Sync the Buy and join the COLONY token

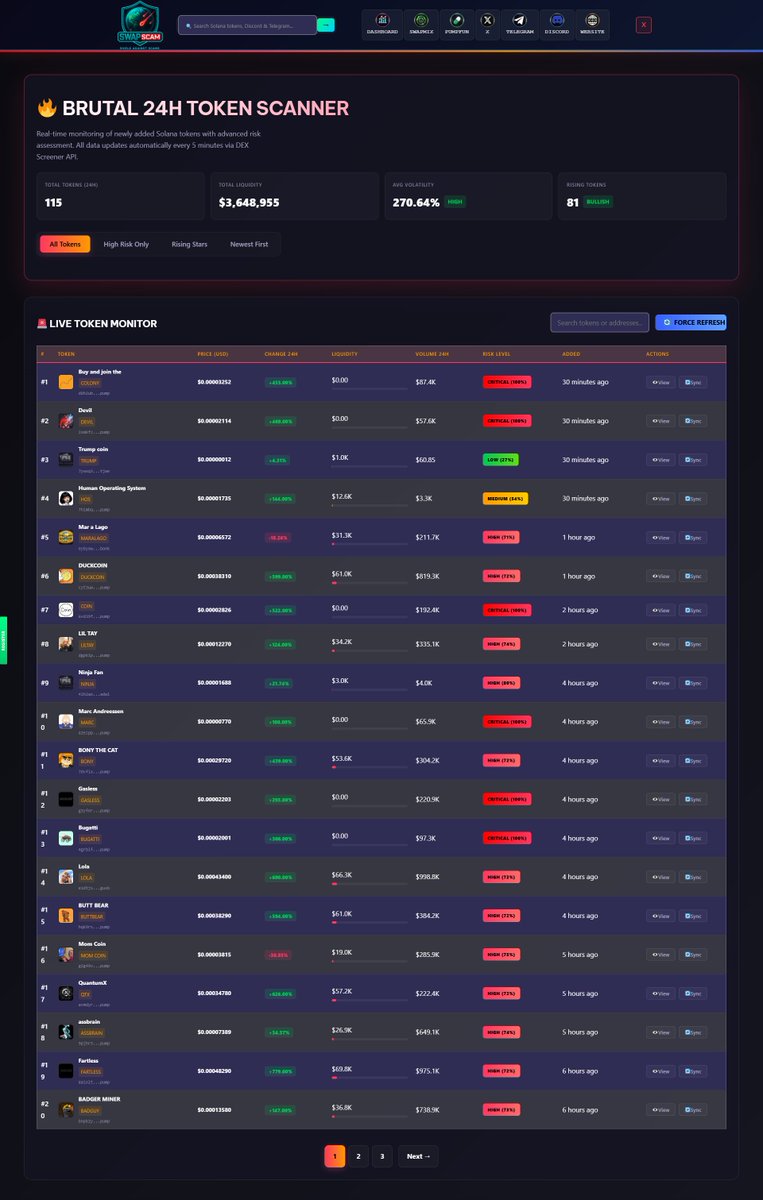click(x=693, y=382)
